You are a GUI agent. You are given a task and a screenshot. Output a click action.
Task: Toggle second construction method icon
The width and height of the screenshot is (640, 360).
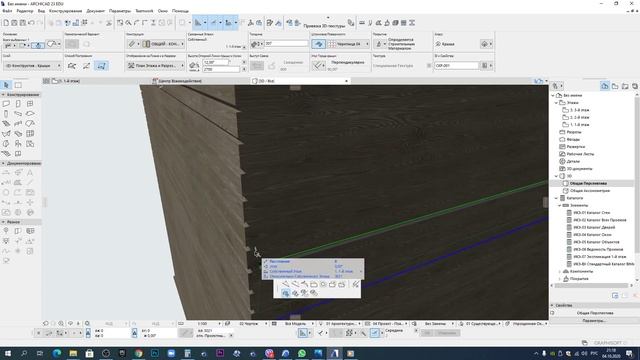[87, 65]
